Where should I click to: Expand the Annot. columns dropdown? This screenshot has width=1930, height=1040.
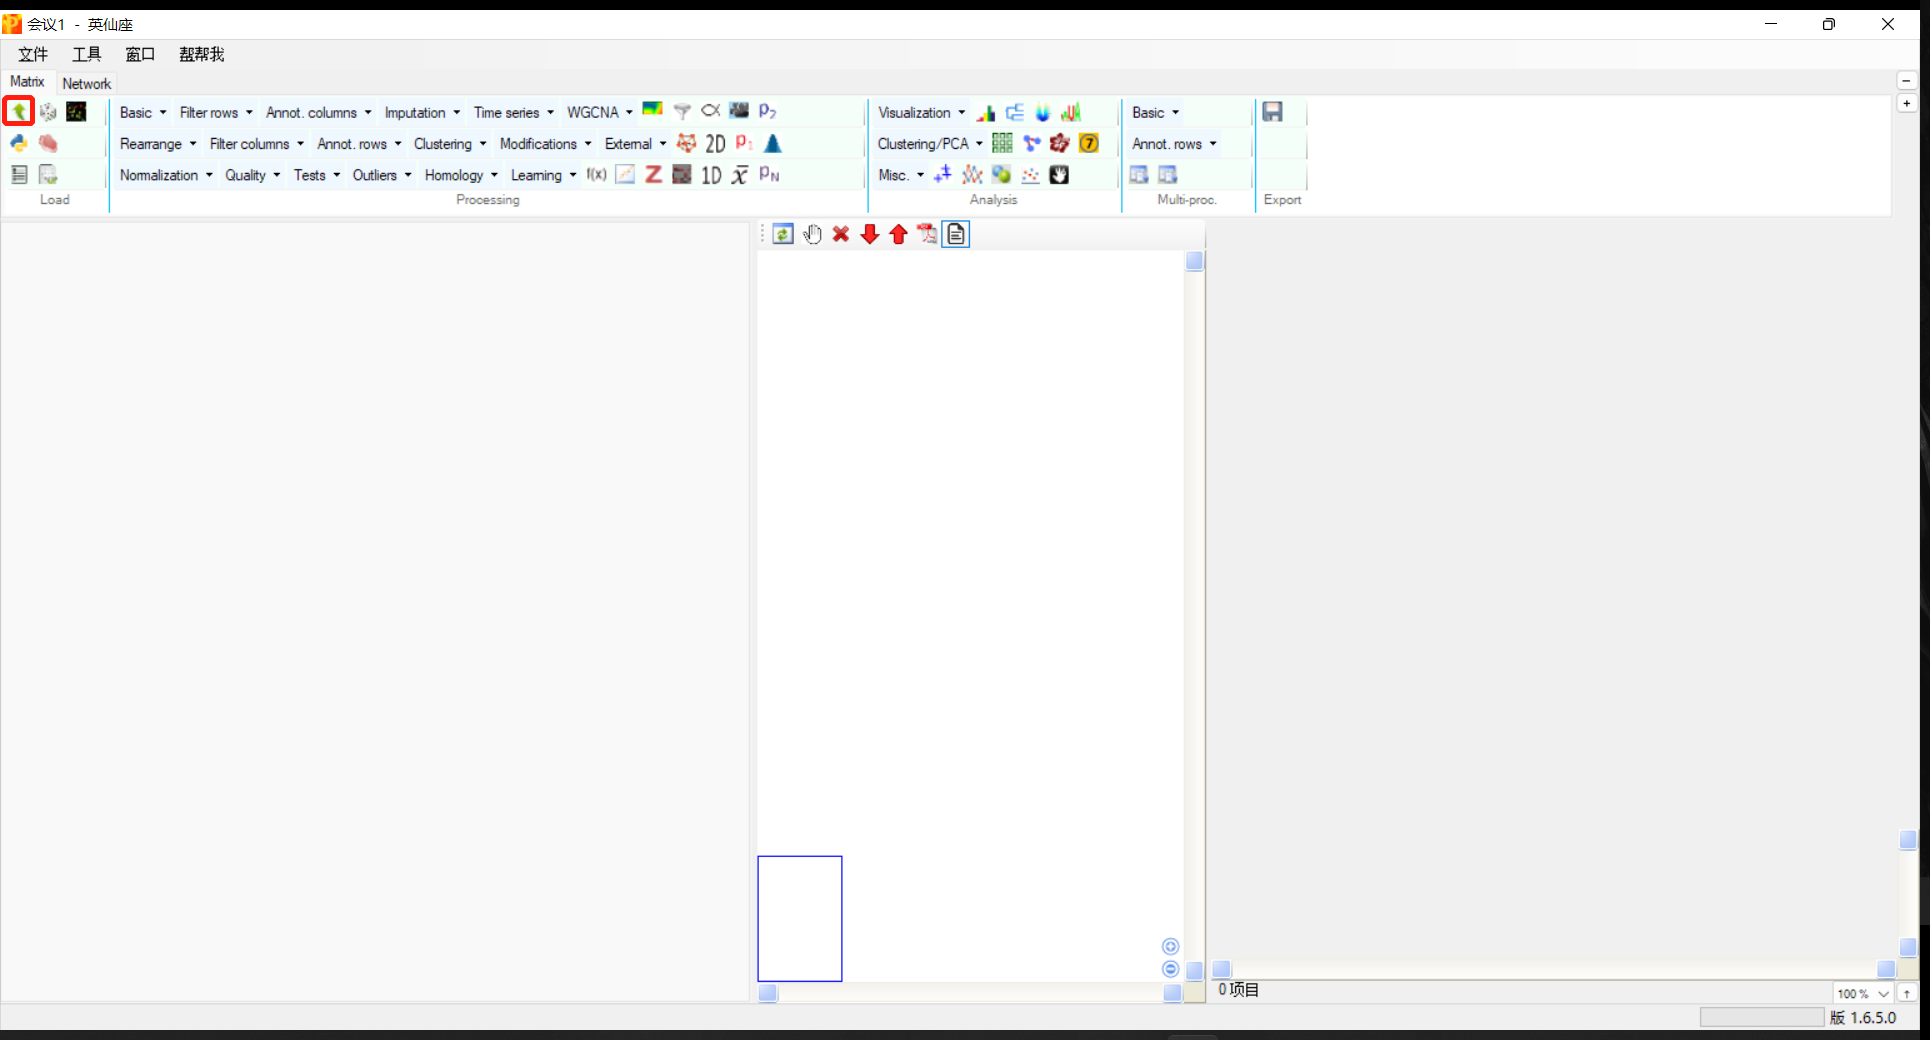pos(319,112)
